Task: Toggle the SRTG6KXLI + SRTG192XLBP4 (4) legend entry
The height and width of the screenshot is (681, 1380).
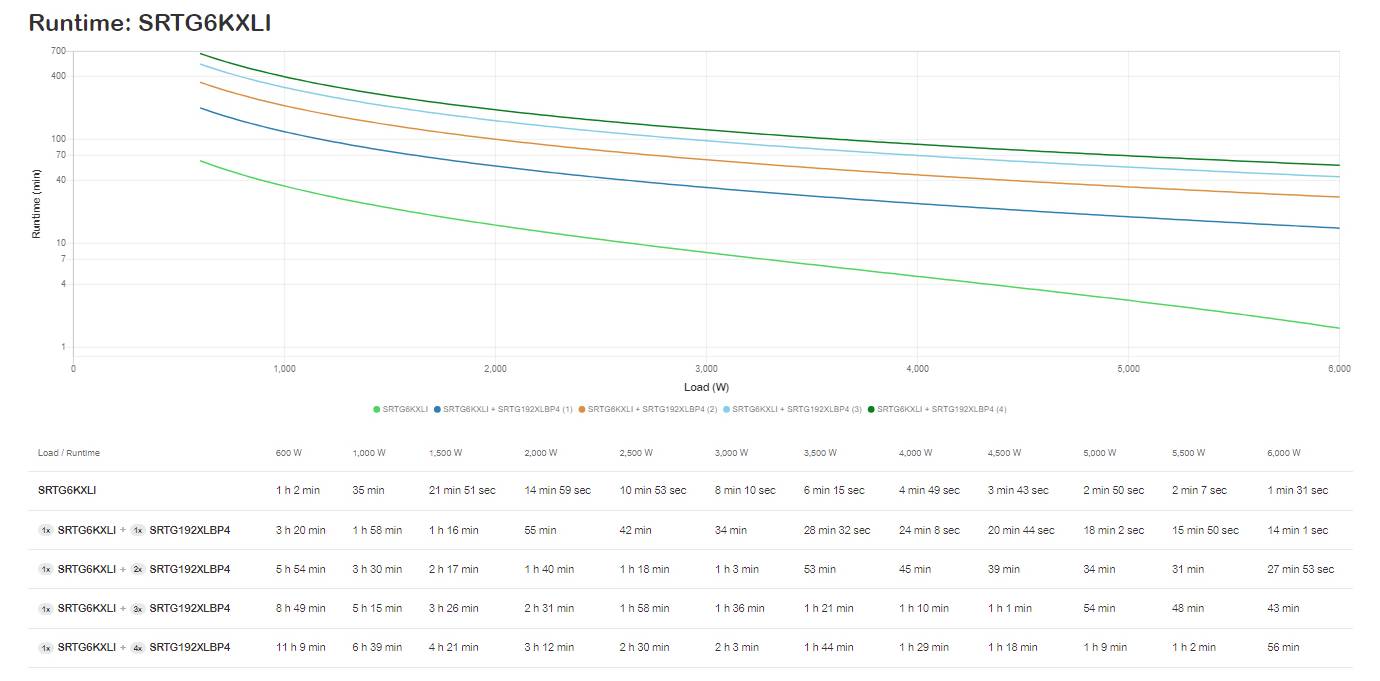Action: [x=937, y=409]
